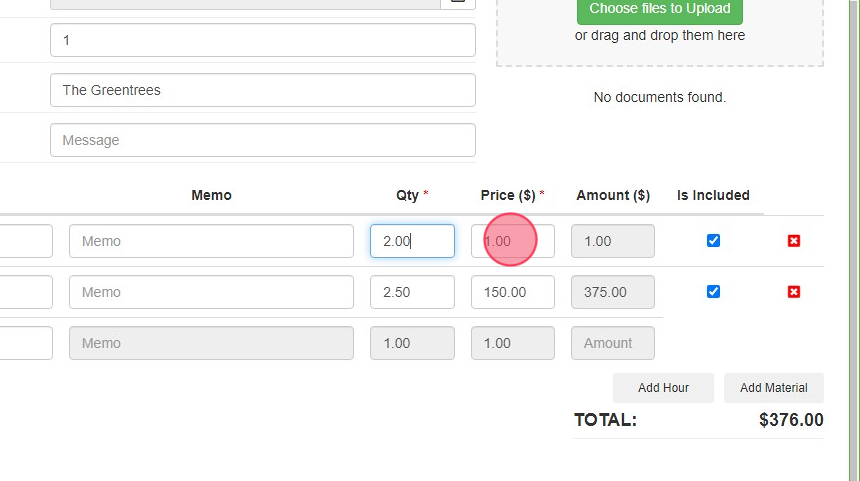Click the Amount field showing 375.00
This screenshot has height=481, width=860.
[613, 292]
